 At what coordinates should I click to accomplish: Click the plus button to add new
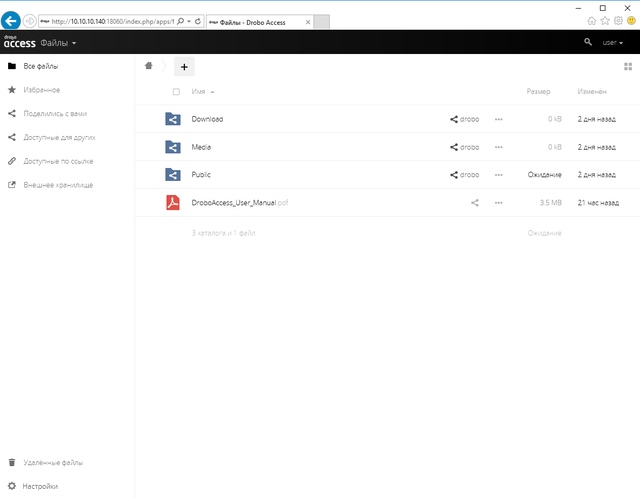(184, 67)
